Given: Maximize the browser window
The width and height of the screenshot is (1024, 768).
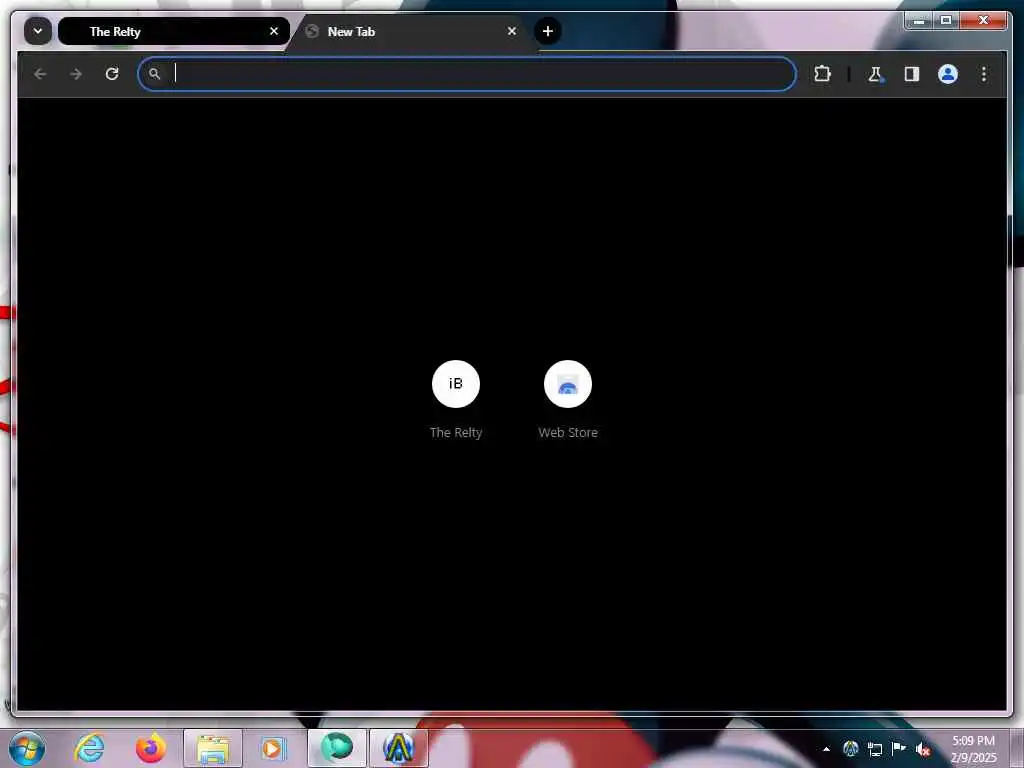Looking at the screenshot, I should 946,20.
